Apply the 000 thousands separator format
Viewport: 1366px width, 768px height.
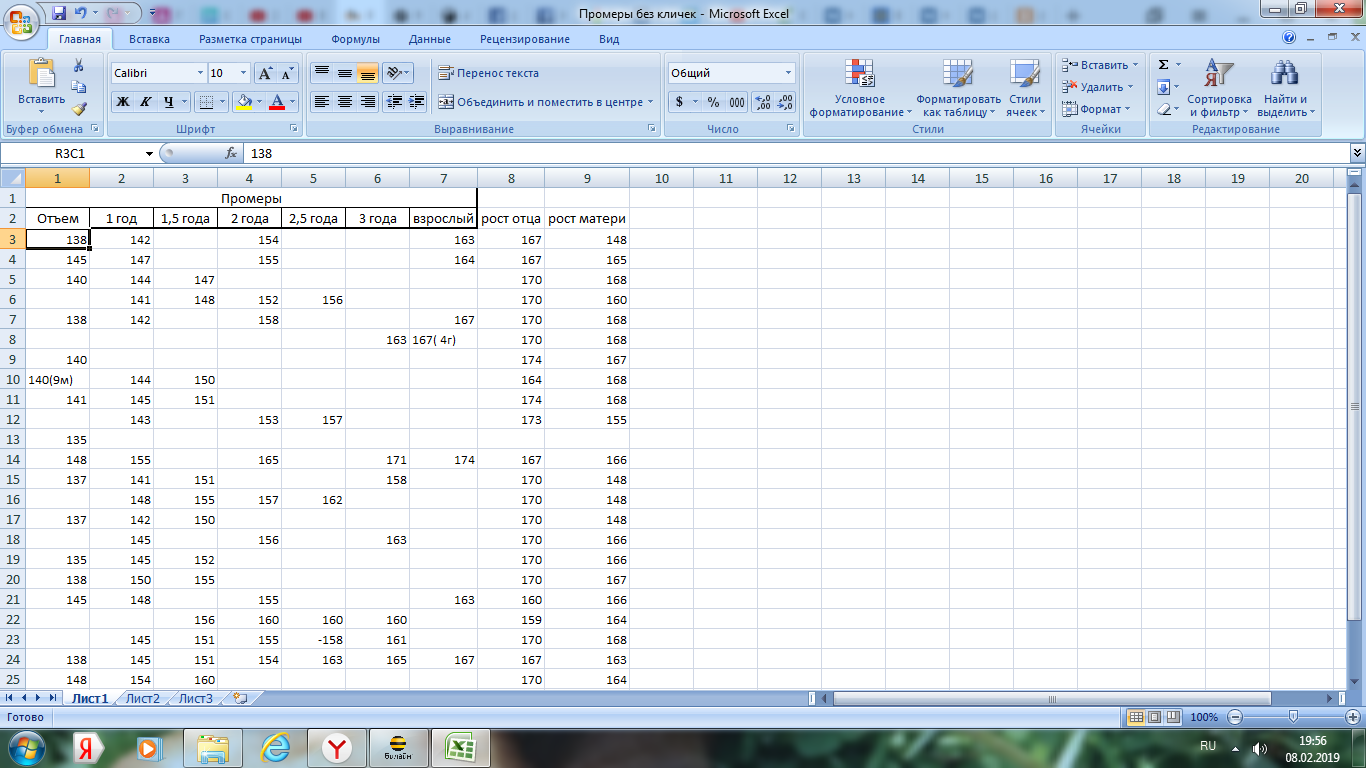(x=736, y=102)
